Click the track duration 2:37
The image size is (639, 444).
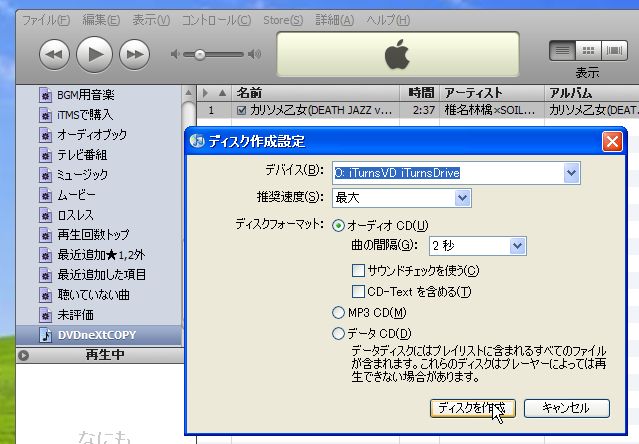424,110
